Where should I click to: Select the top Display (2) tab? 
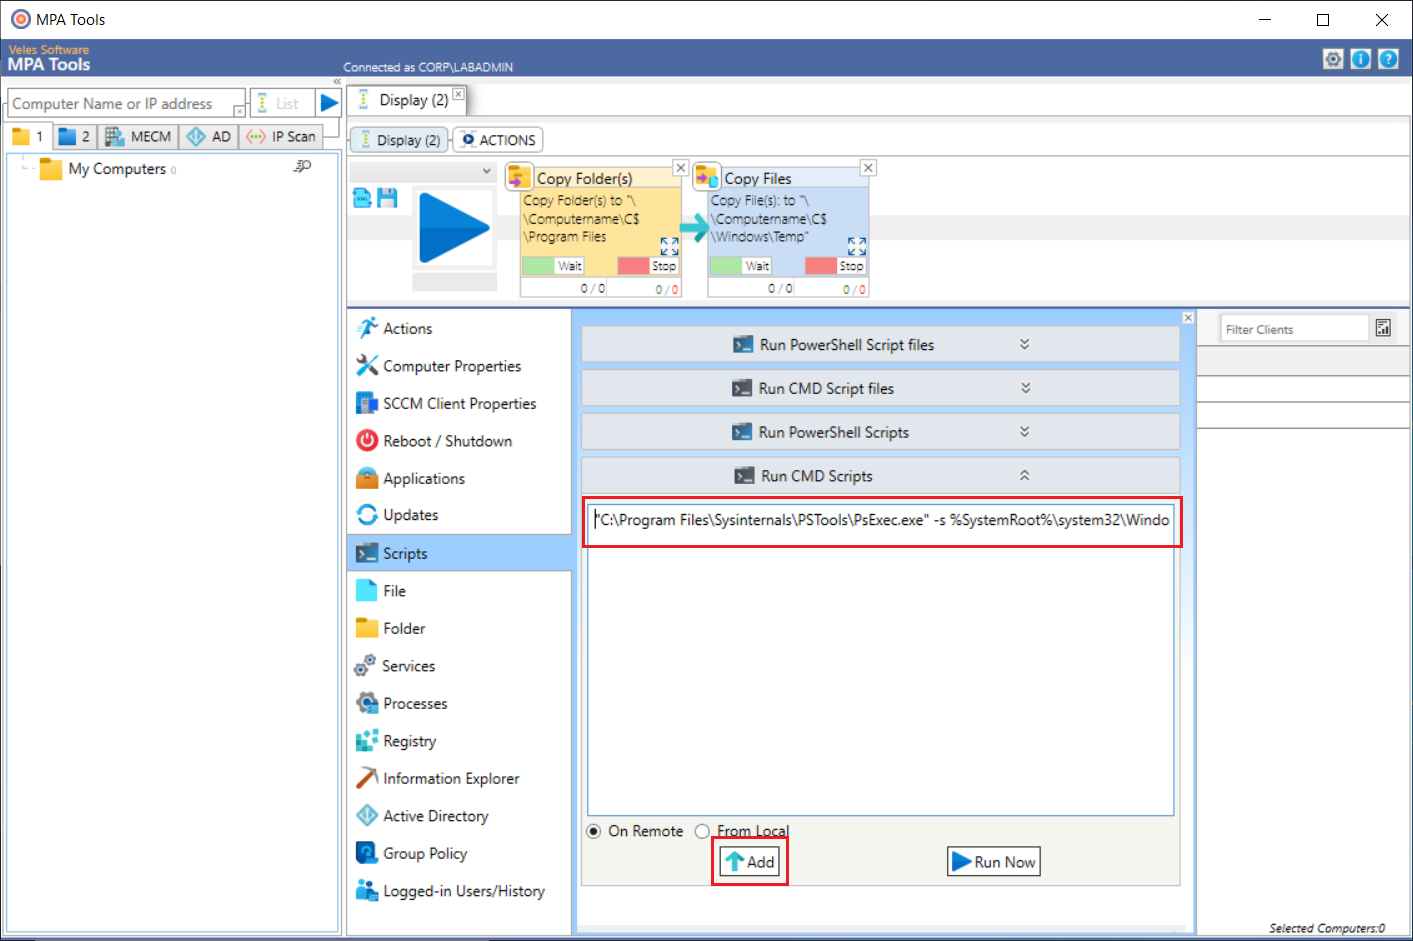(405, 100)
